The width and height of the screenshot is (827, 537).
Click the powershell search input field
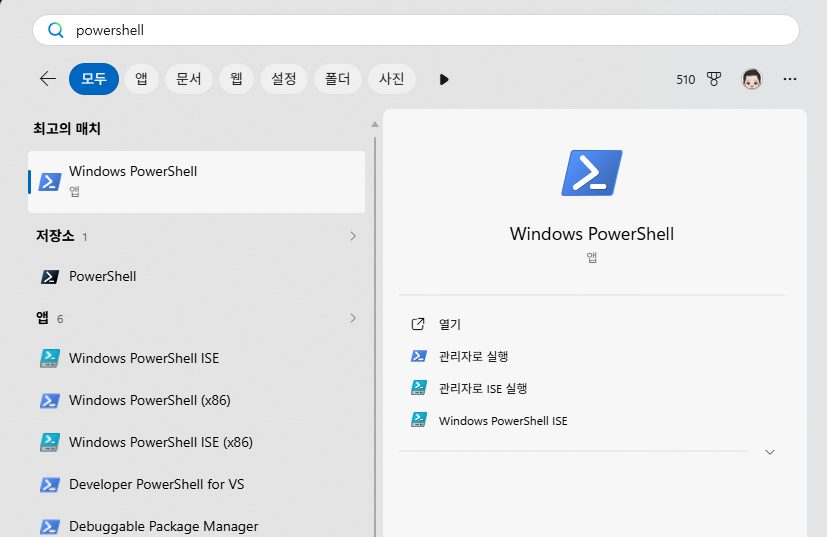[x=416, y=30]
